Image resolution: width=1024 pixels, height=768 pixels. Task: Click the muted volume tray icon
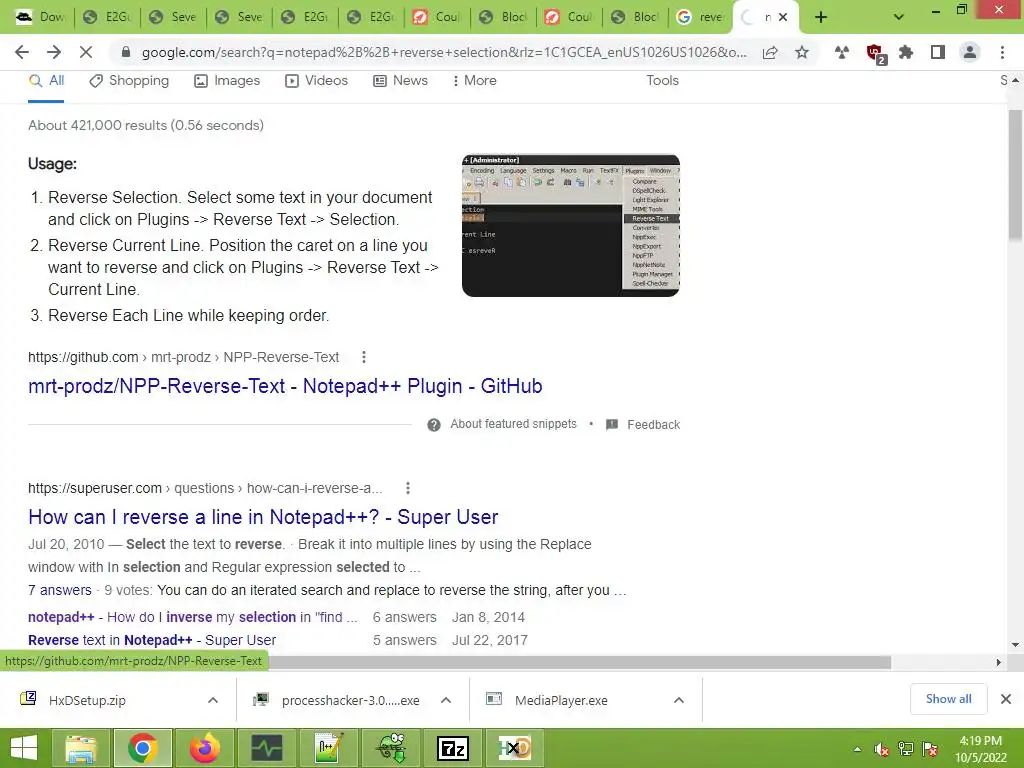click(x=882, y=749)
